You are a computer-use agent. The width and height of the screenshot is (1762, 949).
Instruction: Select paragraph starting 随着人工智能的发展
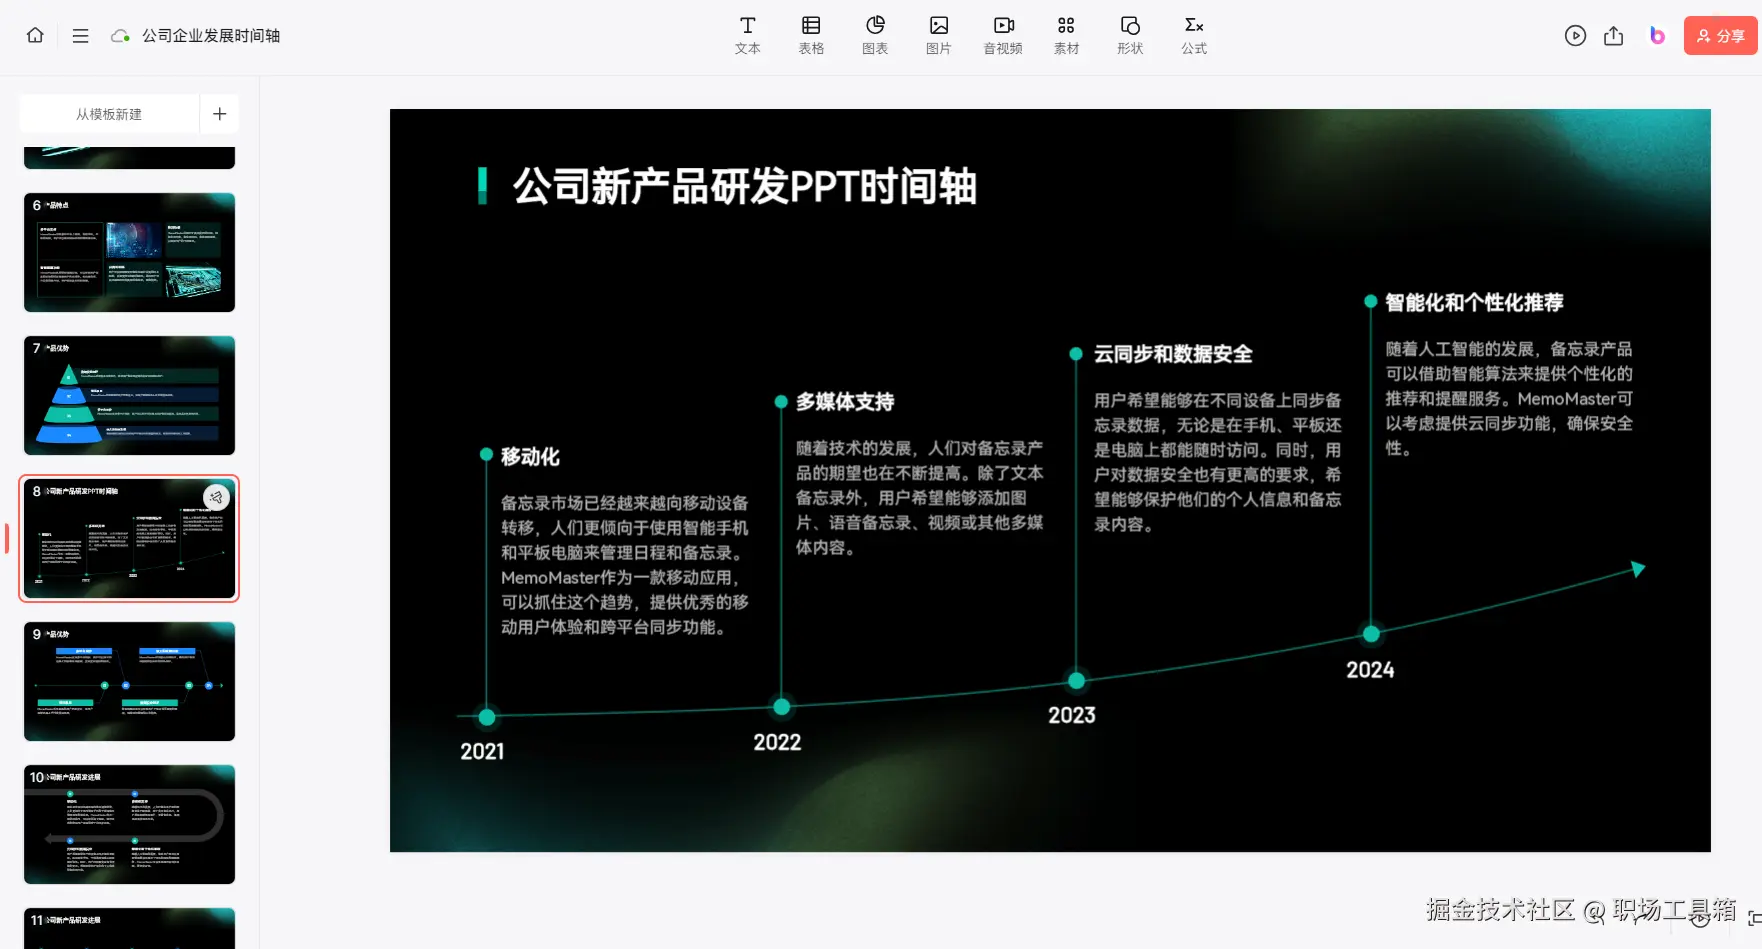tap(1509, 399)
